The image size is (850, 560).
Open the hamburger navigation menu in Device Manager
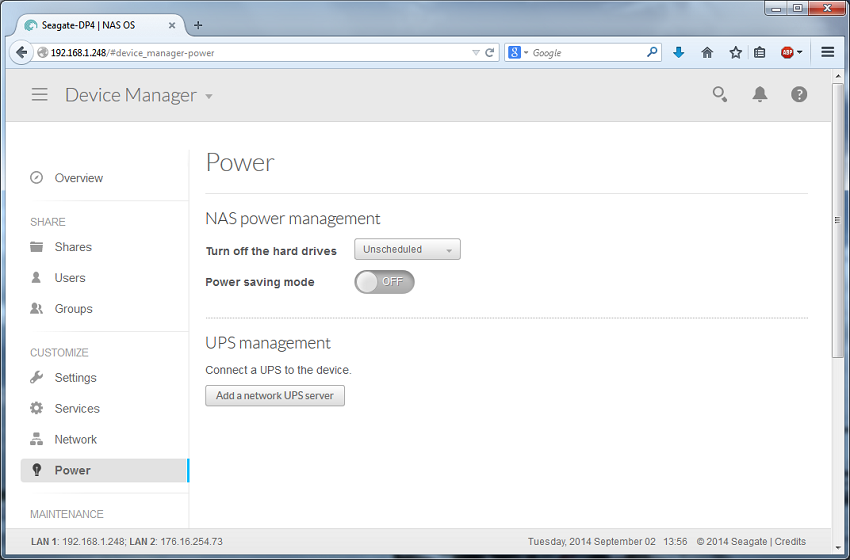(x=40, y=95)
